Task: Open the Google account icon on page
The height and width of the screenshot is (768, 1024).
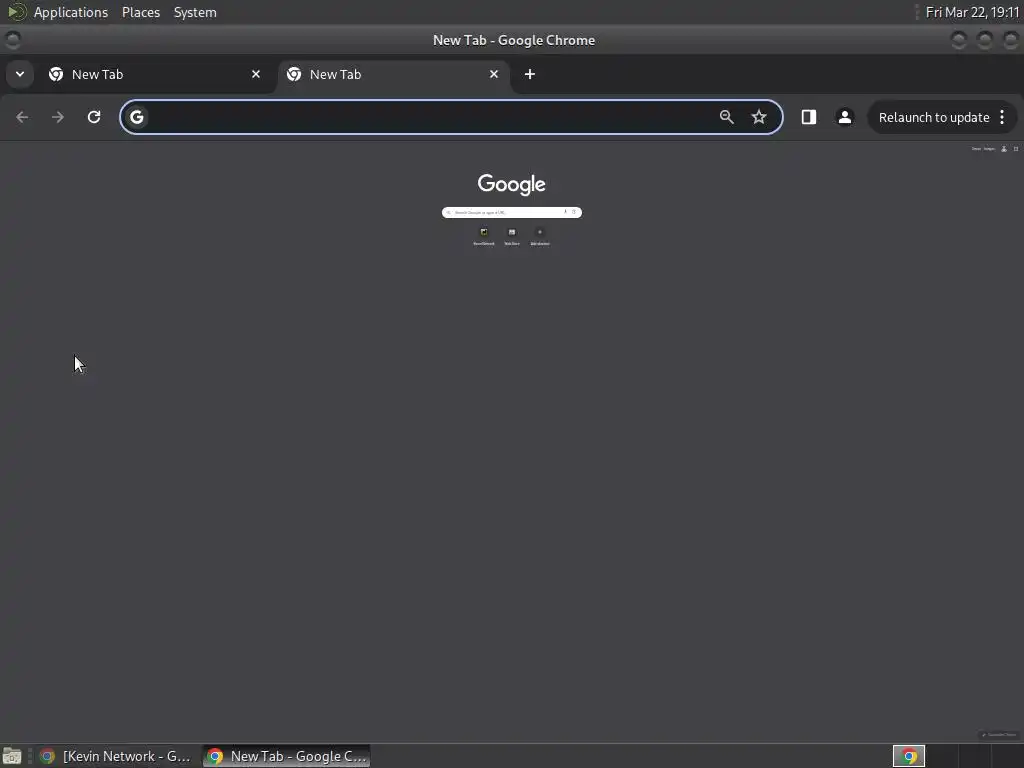Action: coord(1004,149)
